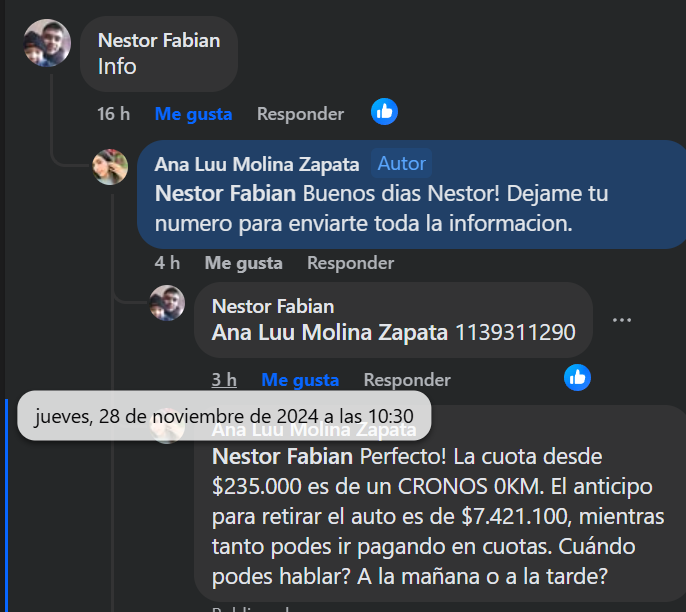
Task: Toggle Me gusta on the Info comment
Action: 193,114
